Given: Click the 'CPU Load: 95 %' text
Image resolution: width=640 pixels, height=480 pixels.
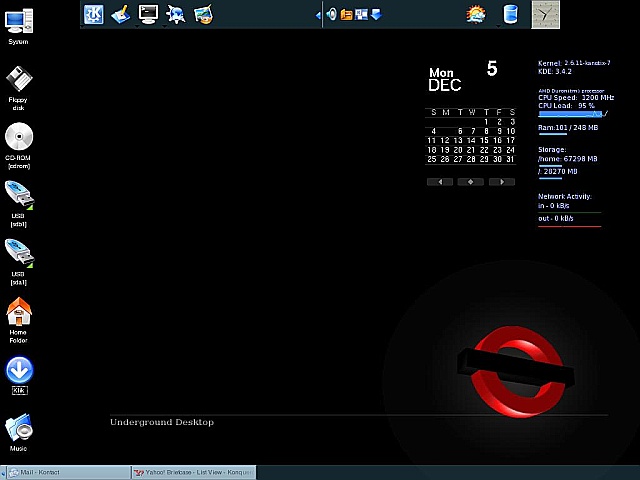Looking at the screenshot, I should click(x=566, y=106).
